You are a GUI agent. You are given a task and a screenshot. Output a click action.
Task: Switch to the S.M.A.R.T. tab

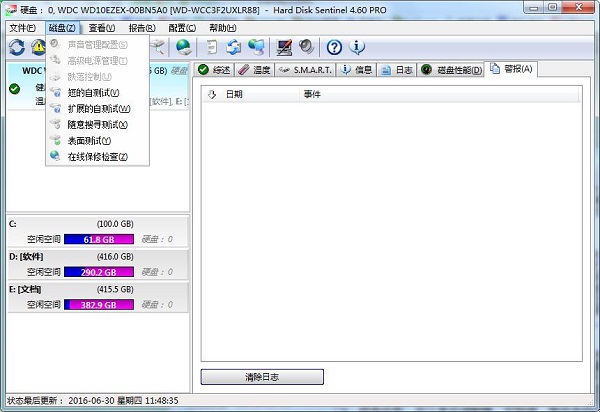click(x=305, y=70)
